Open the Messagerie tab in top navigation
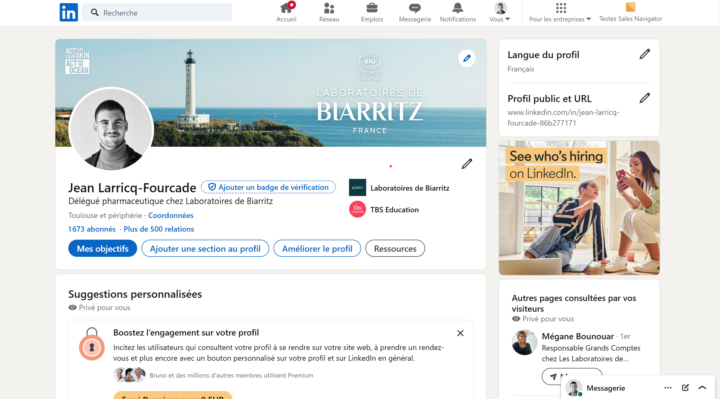The image size is (720, 399). (415, 12)
